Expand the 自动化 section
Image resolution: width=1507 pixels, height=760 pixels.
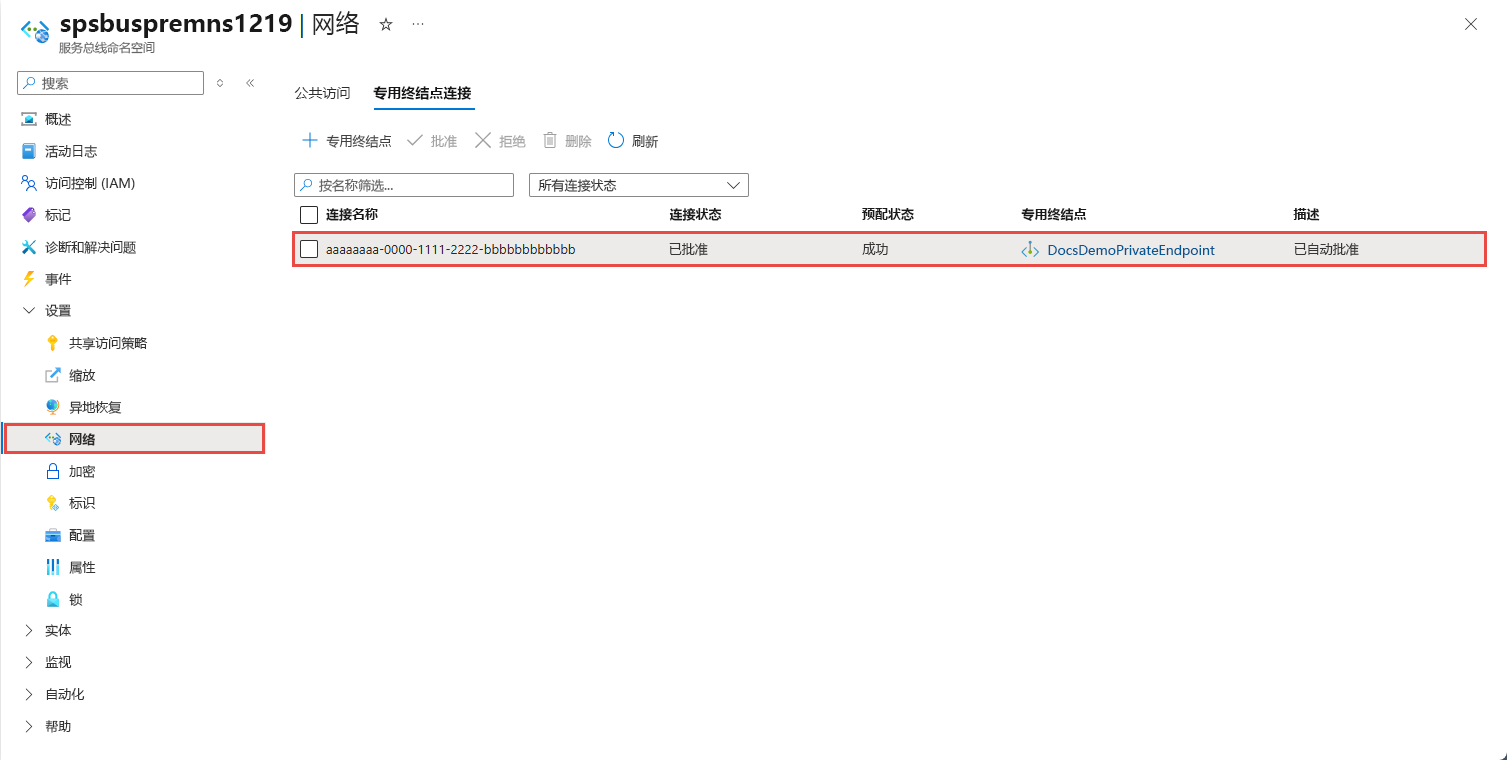(28, 695)
